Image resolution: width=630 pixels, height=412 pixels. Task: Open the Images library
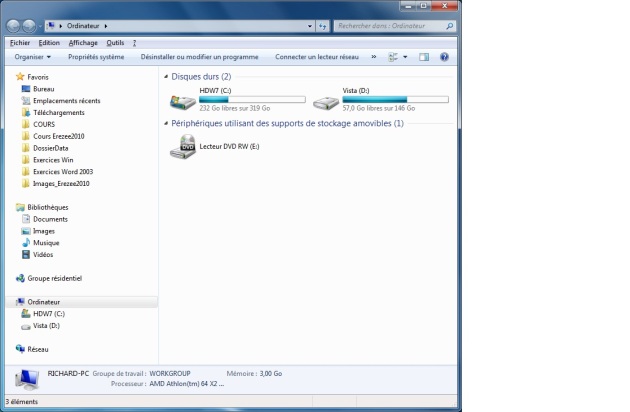(x=38, y=231)
